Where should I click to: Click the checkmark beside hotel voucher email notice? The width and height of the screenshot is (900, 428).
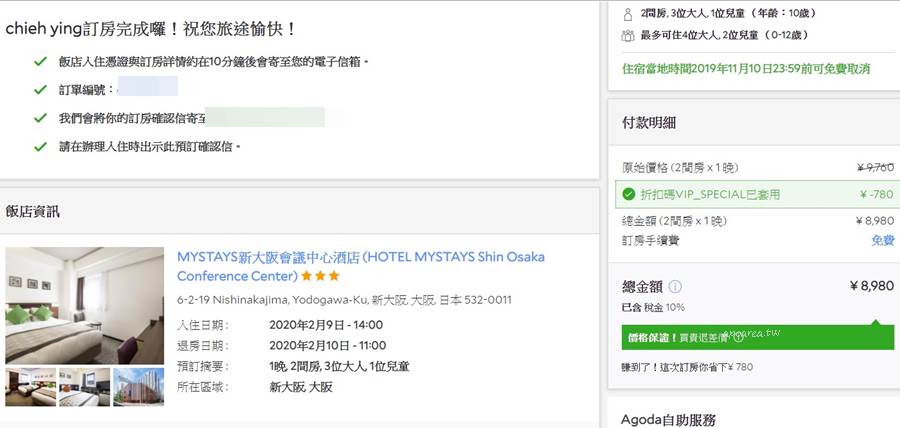pos(40,61)
